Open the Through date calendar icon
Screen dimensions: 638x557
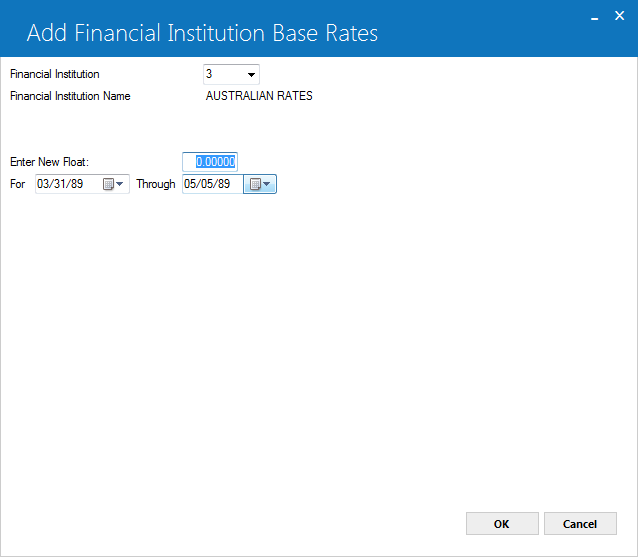(x=255, y=184)
